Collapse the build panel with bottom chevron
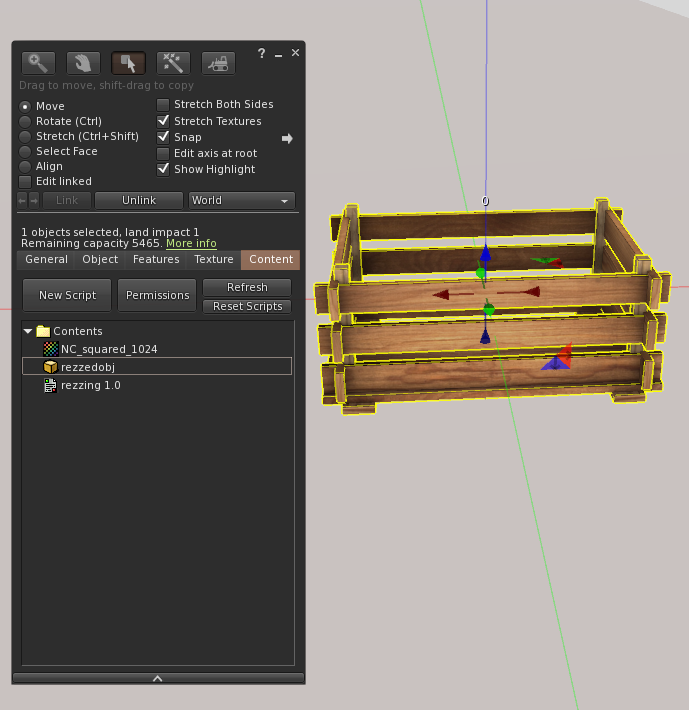This screenshot has width=689, height=710. tap(158, 678)
